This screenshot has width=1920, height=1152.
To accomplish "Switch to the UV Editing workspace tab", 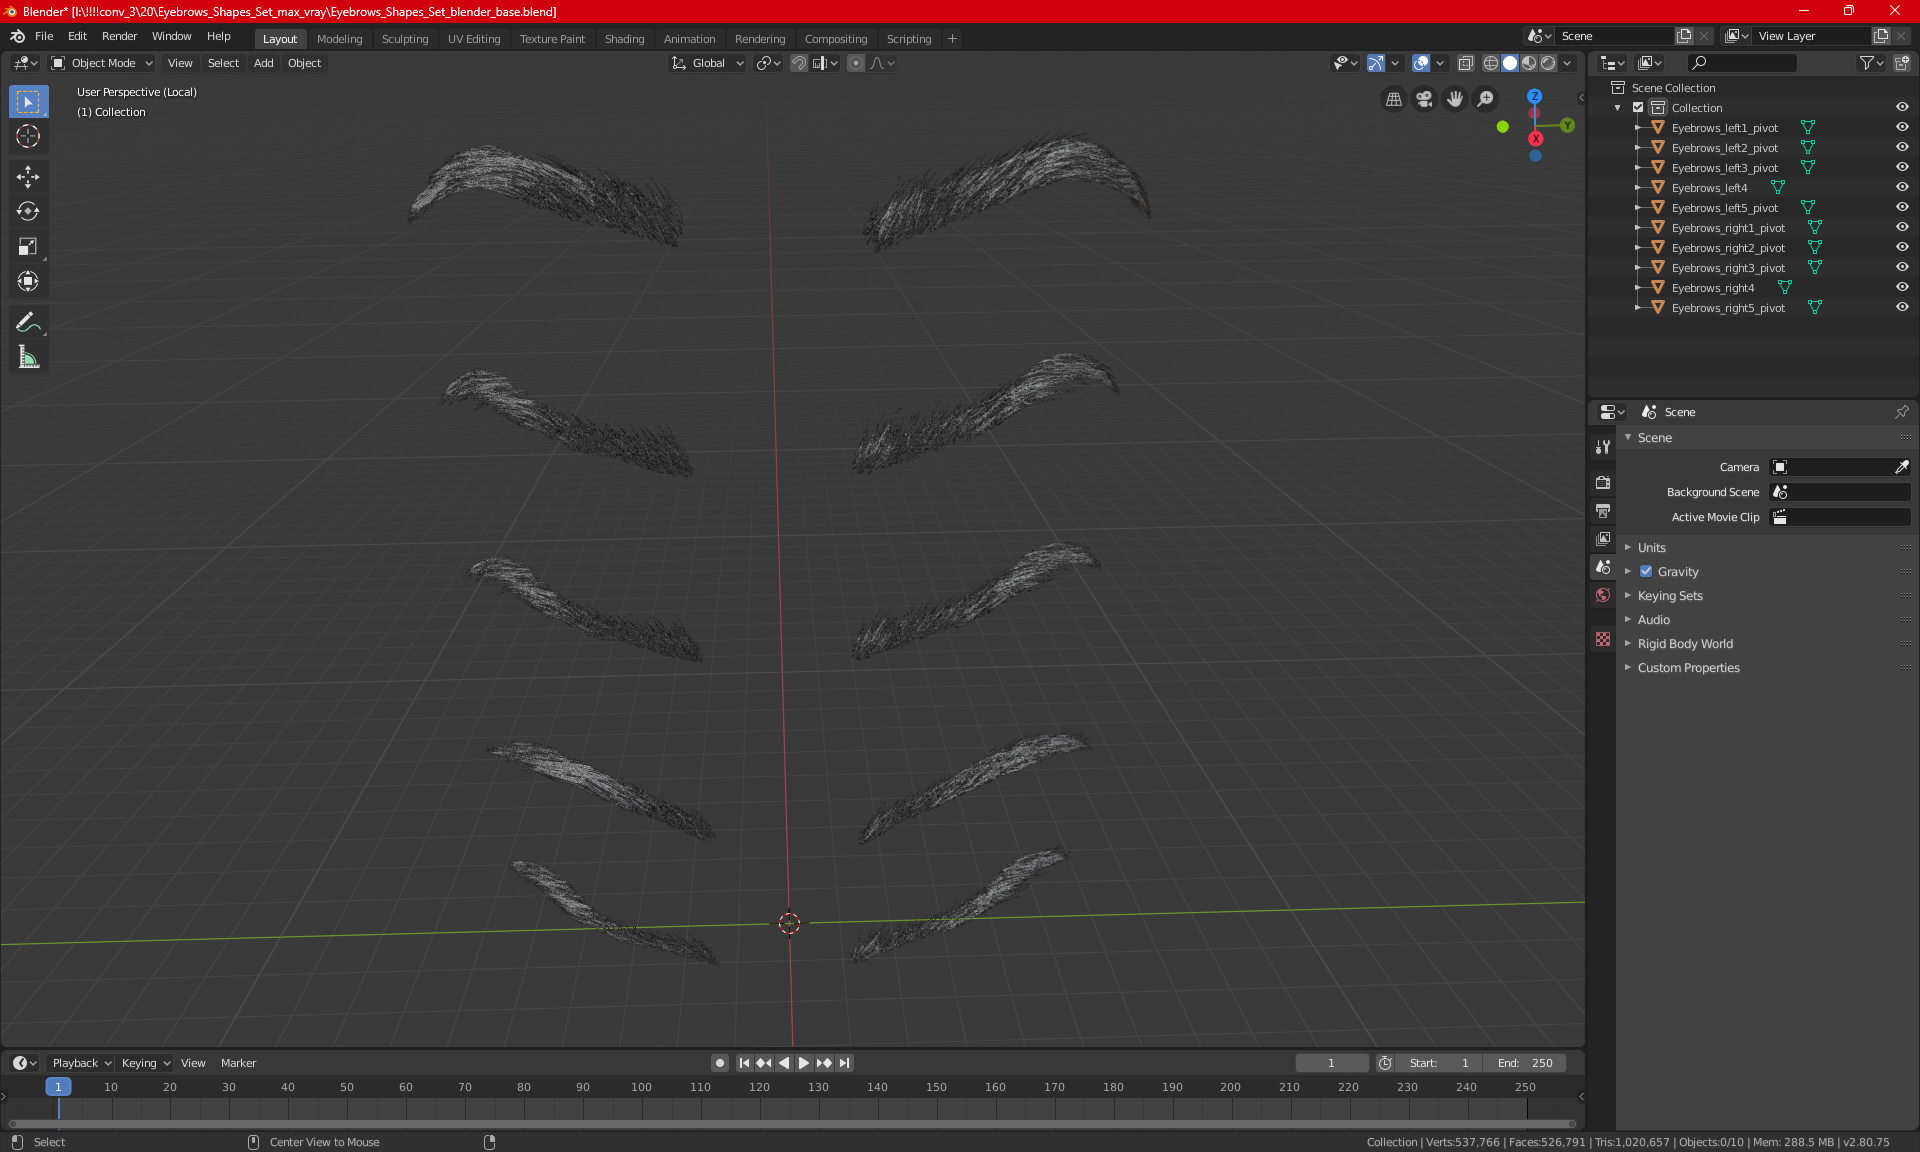I will [x=474, y=39].
